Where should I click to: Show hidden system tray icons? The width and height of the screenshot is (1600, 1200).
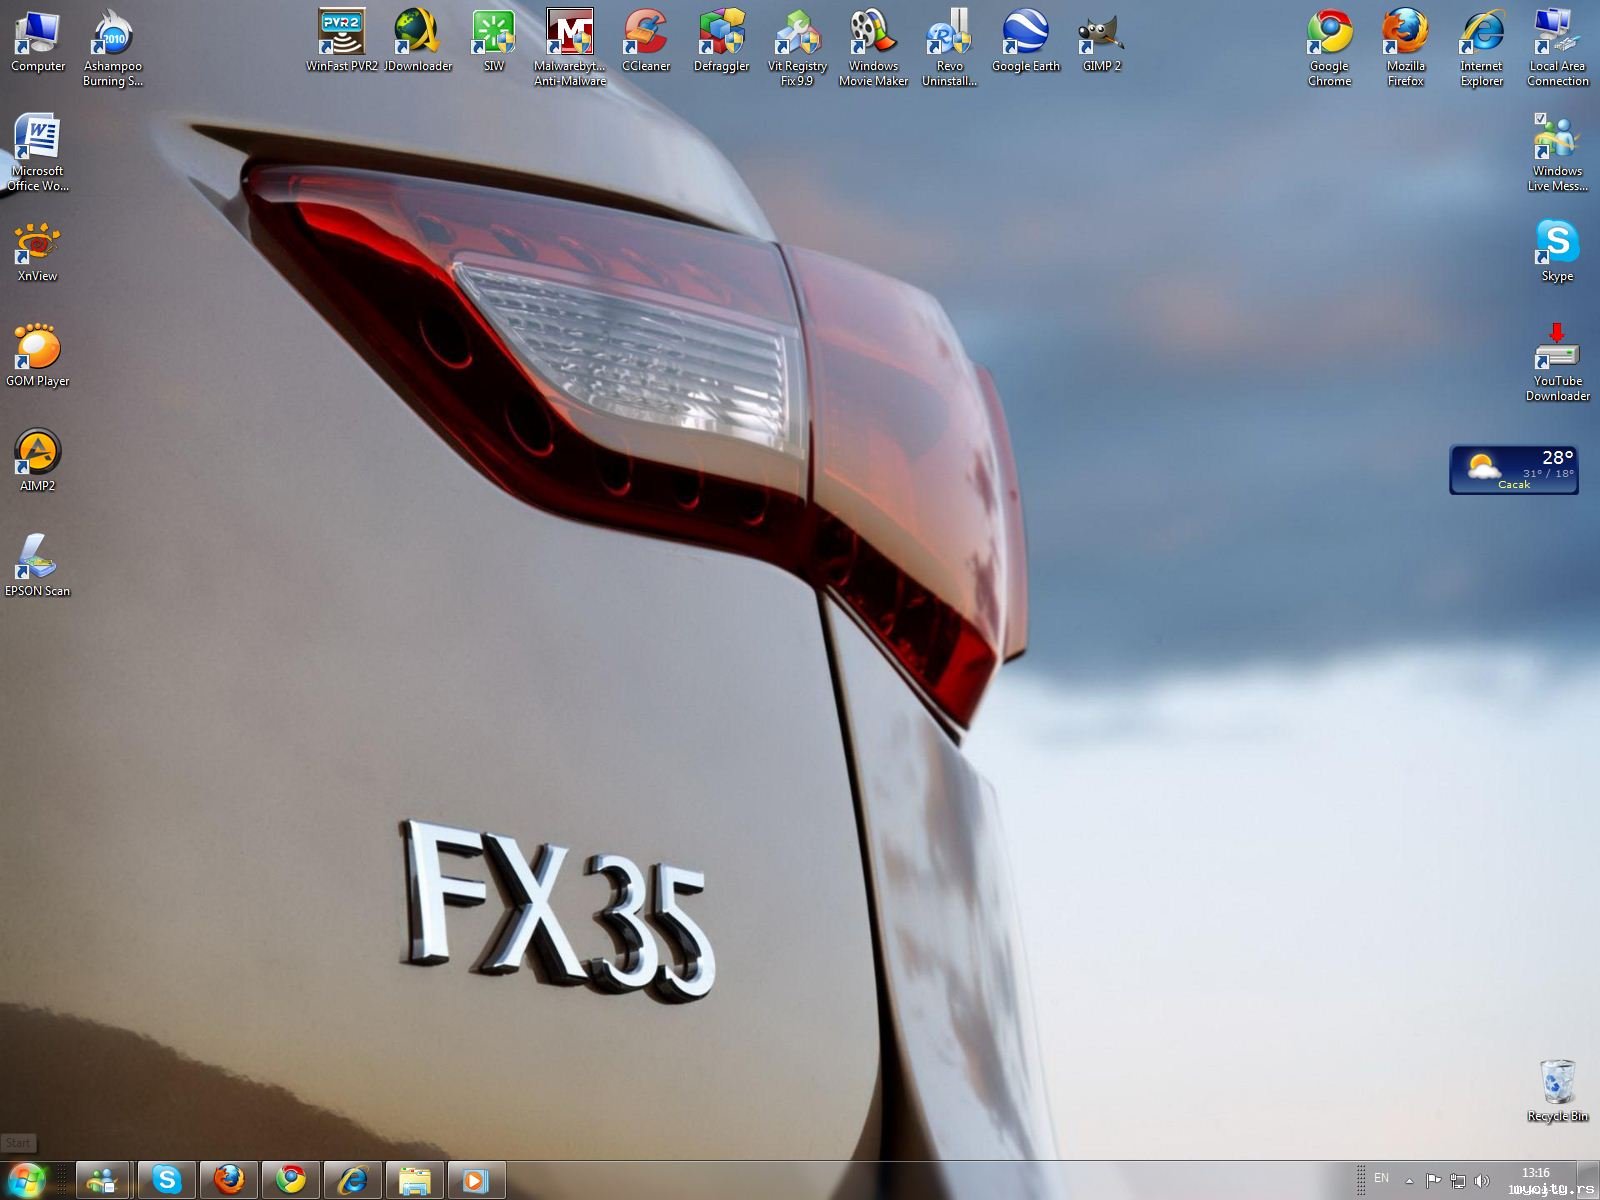tap(1409, 1181)
